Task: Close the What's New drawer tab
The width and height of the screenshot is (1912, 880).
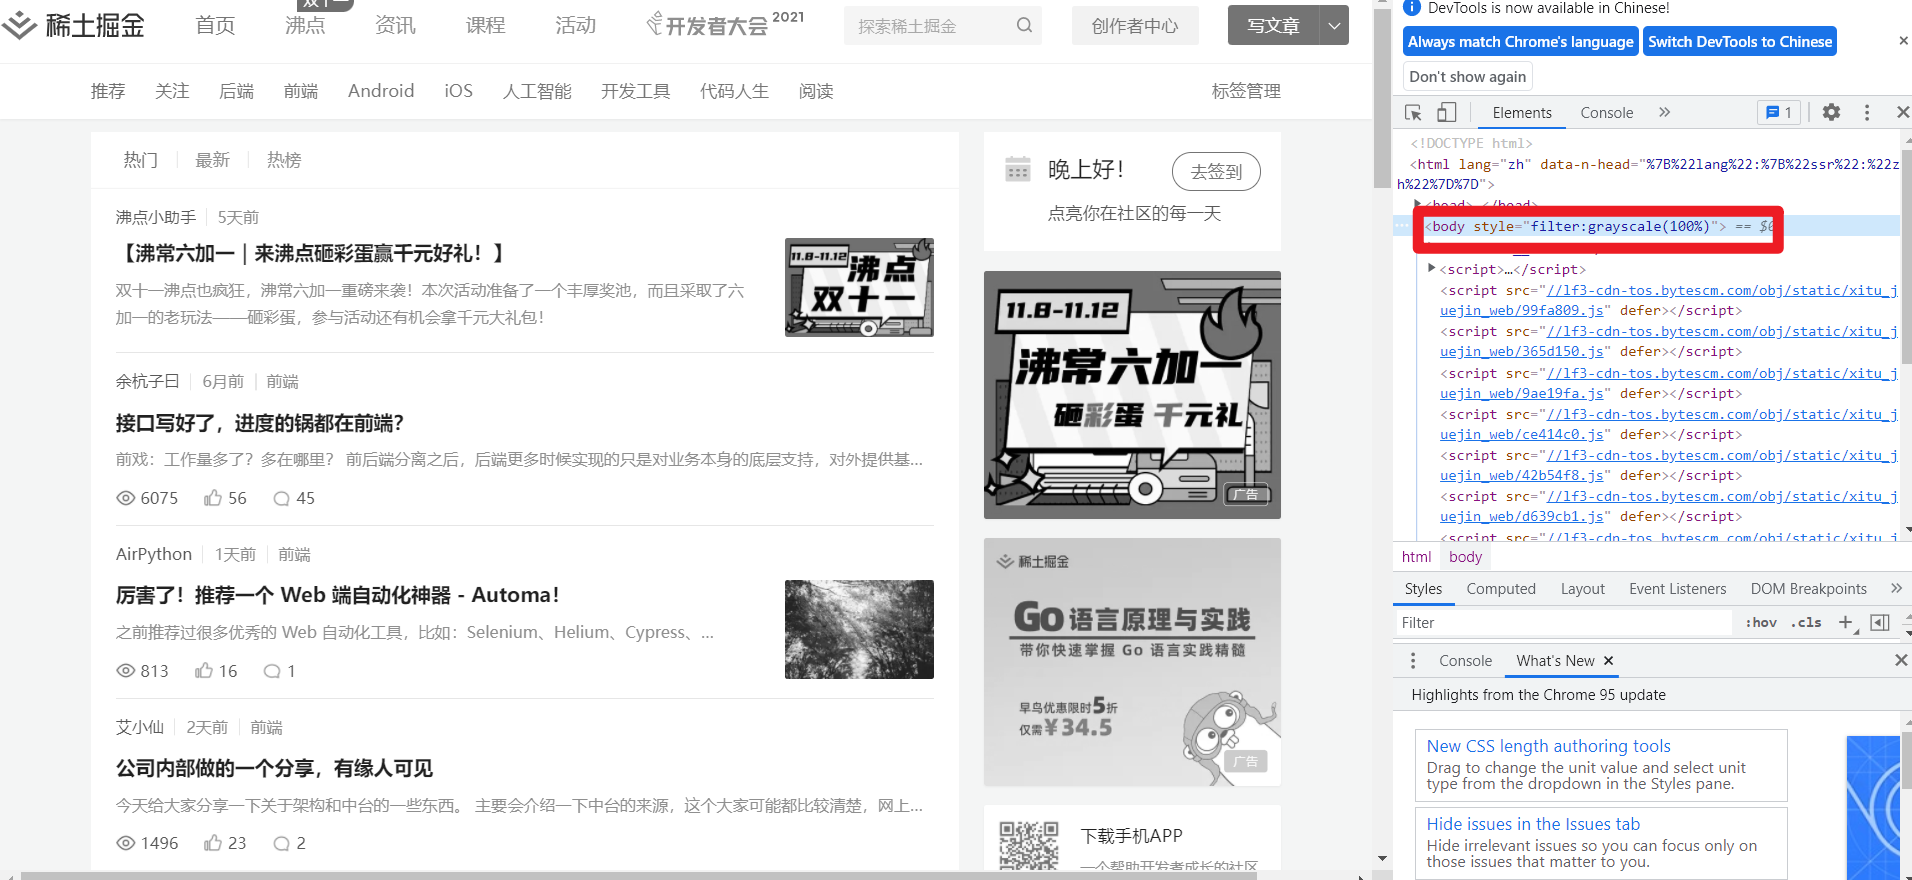Action: (x=1608, y=661)
